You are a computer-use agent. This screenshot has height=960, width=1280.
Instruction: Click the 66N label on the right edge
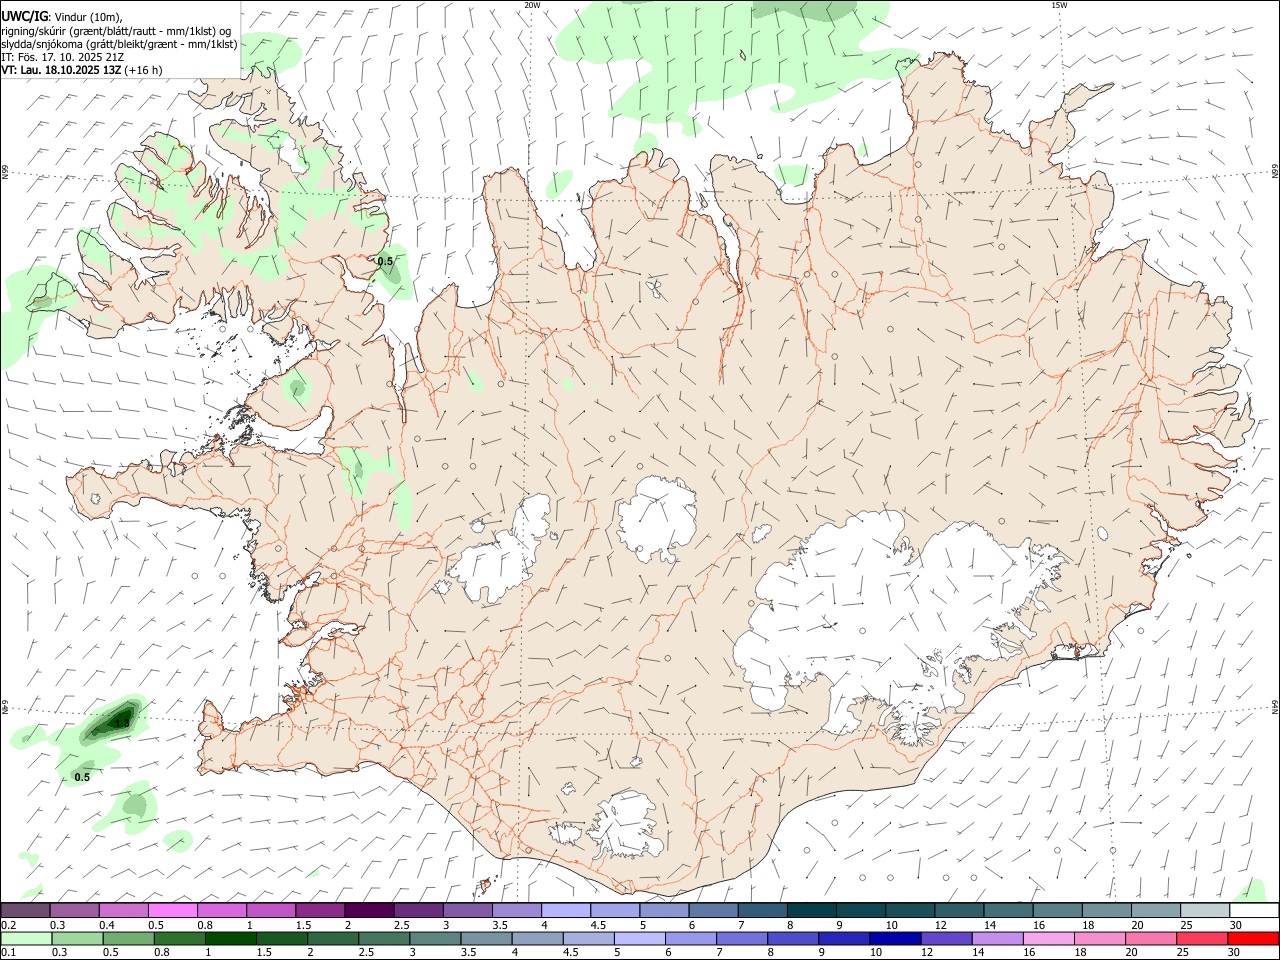[1275, 172]
